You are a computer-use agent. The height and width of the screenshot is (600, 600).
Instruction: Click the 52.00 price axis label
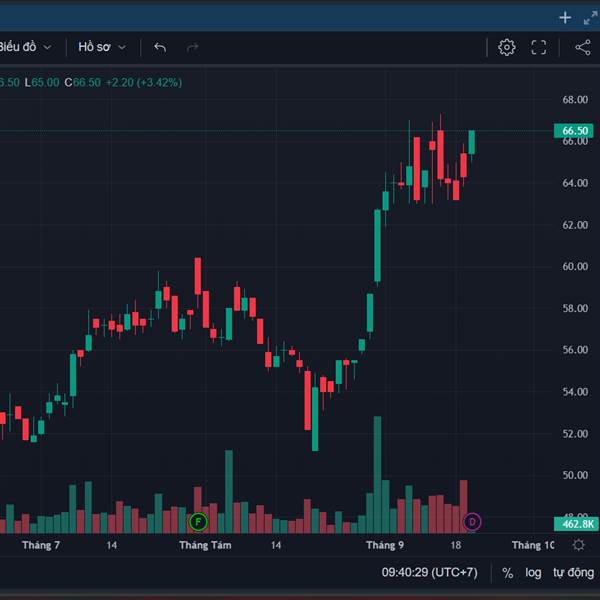point(575,434)
